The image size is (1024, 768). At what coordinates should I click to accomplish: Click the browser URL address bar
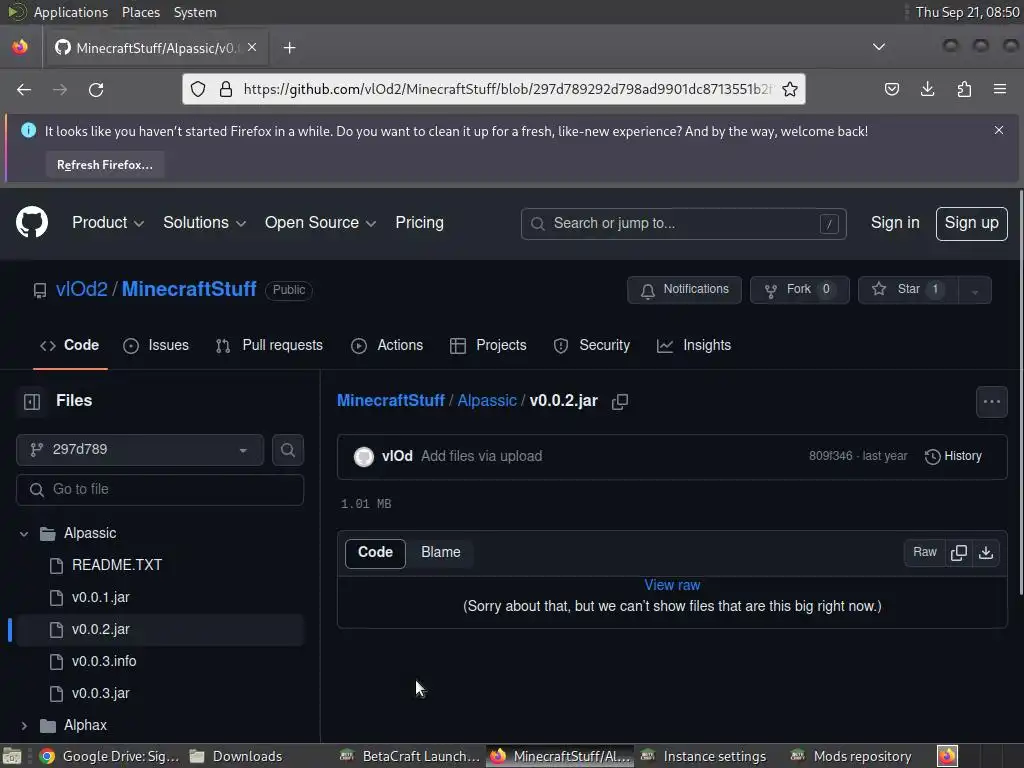coord(494,89)
